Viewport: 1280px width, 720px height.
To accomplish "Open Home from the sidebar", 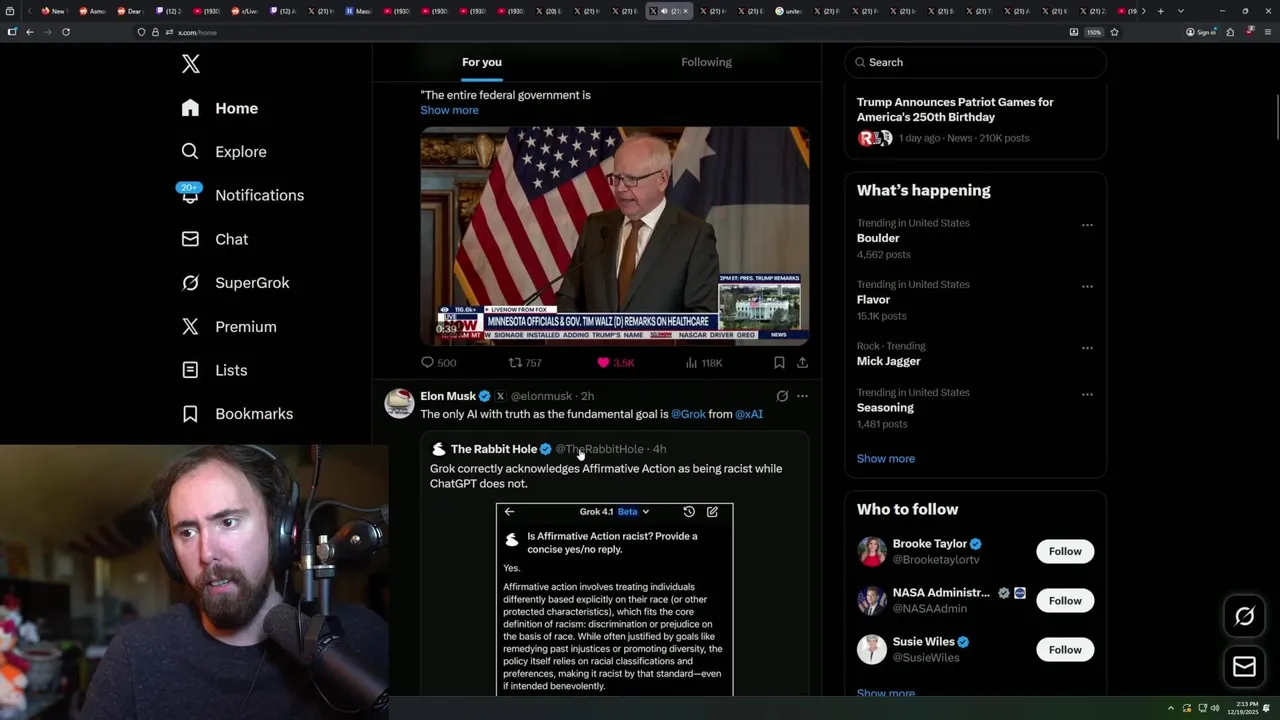I will click(x=220, y=108).
